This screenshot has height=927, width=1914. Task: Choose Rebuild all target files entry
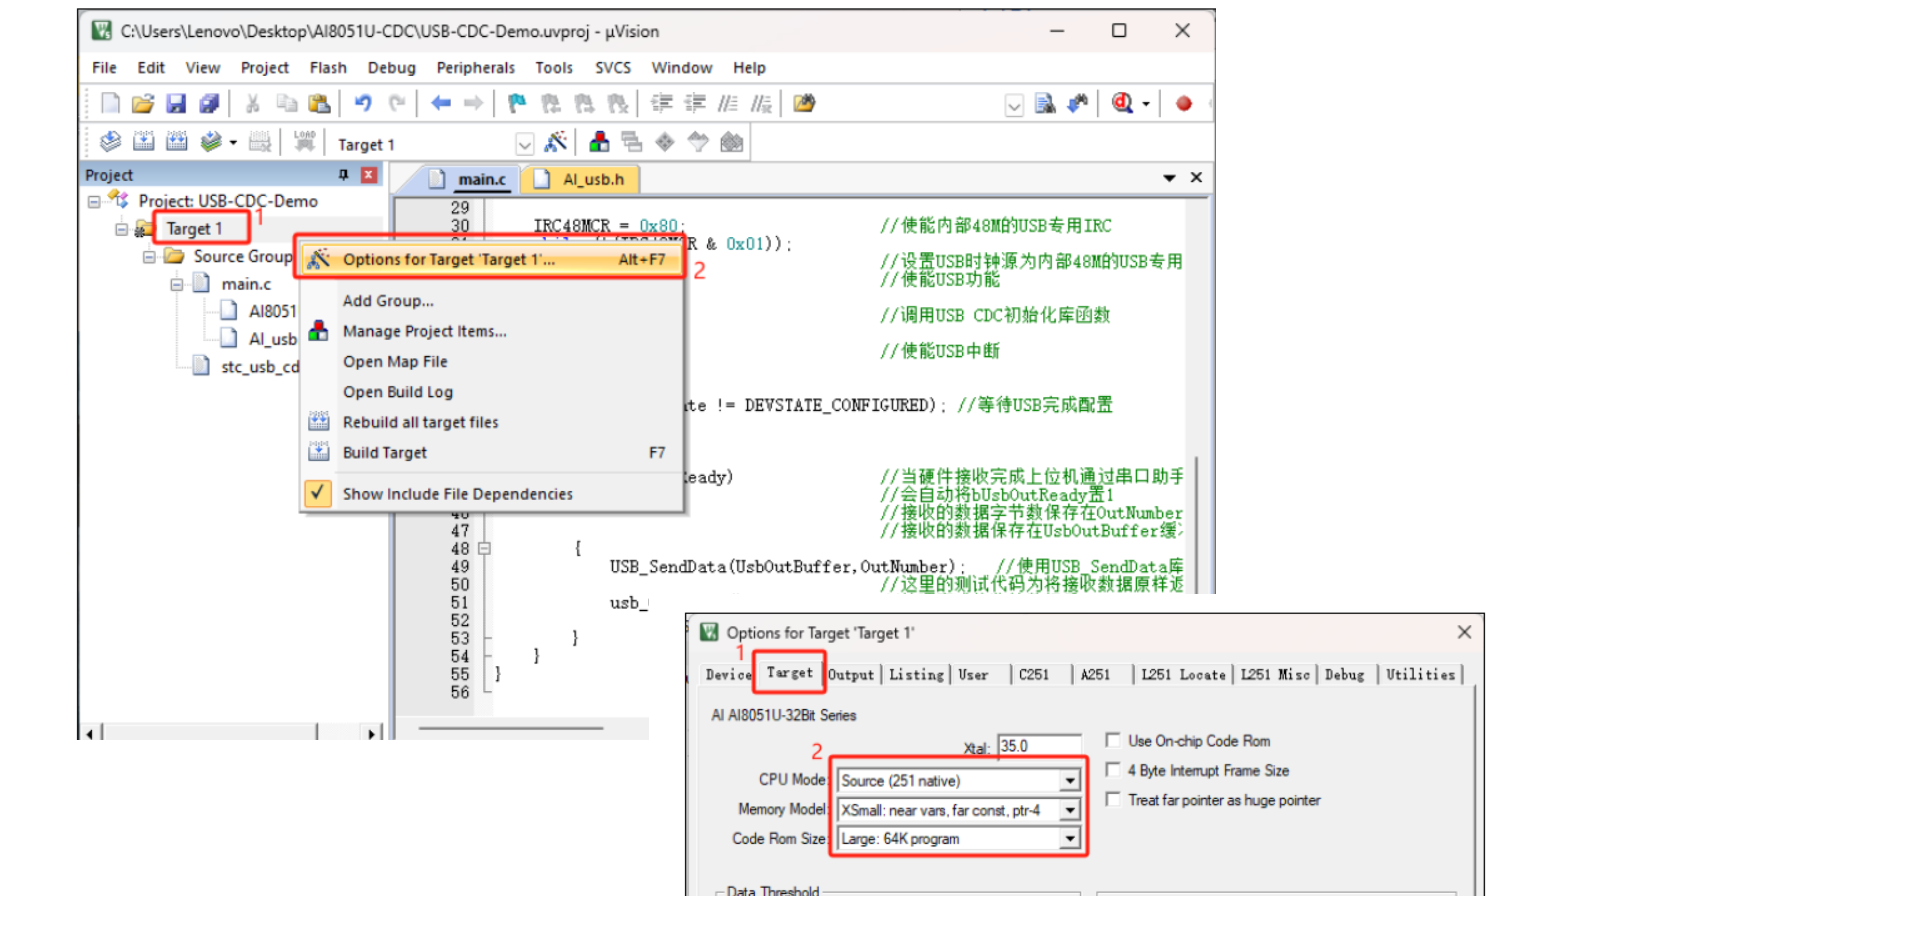[x=420, y=422]
